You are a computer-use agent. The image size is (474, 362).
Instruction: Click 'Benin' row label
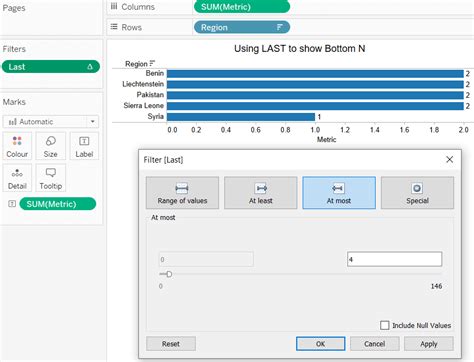coord(155,73)
